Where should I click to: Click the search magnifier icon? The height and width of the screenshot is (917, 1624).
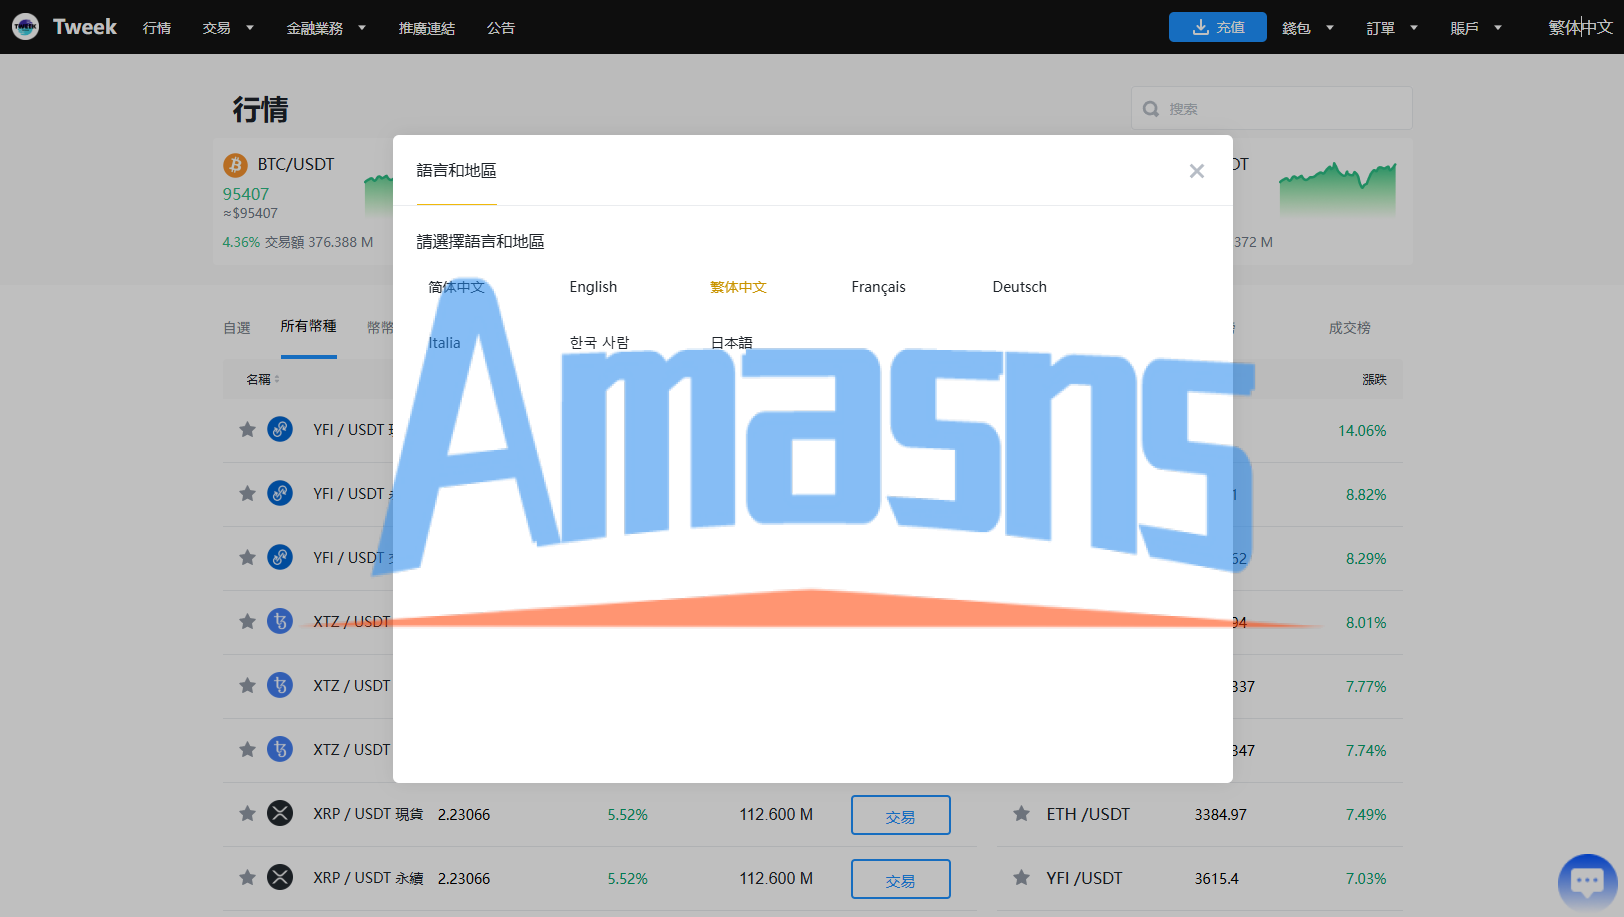(x=1151, y=109)
